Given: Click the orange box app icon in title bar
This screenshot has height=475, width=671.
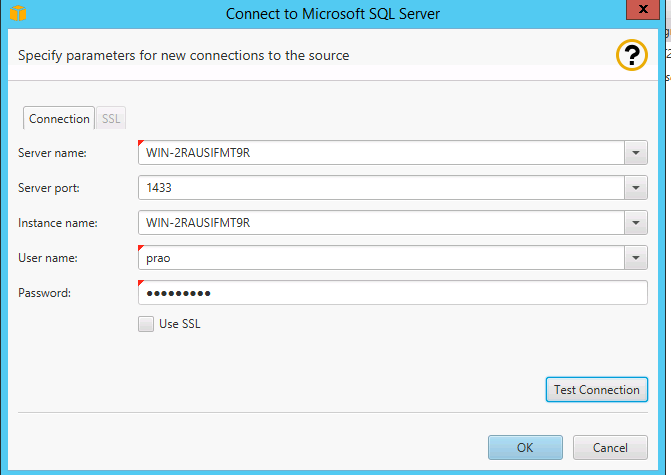Looking at the screenshot, I should click(18, 13).
